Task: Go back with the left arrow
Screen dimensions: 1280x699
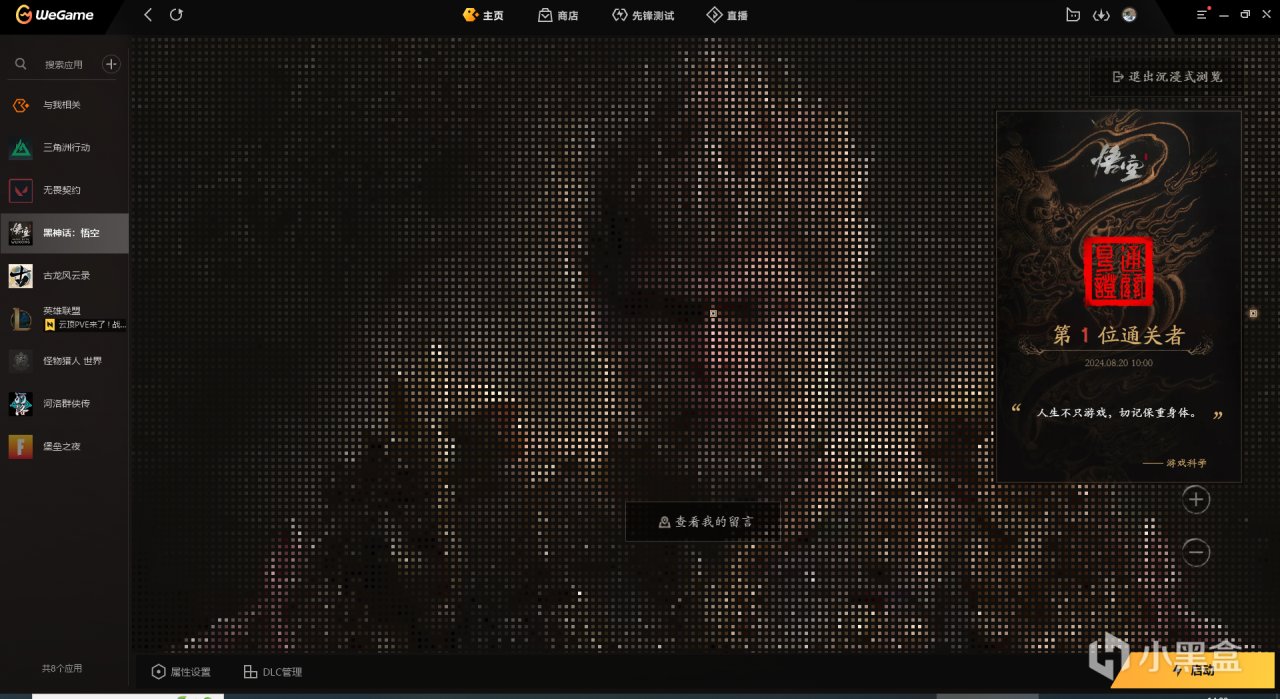Action: pyautogui.click(x=148, y=15)
